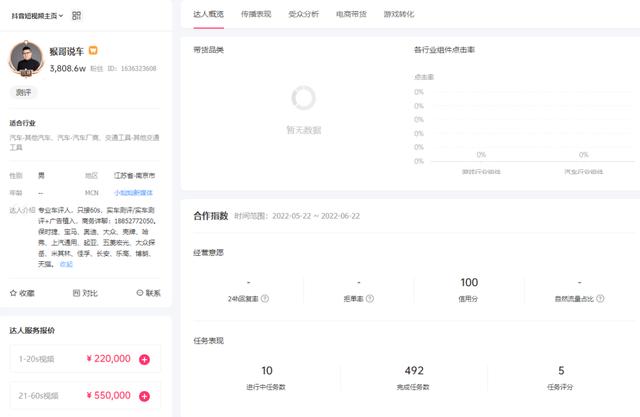640x417 pixels.
Task: Click the 3,808.6w follower count
Action: [68, 68]
